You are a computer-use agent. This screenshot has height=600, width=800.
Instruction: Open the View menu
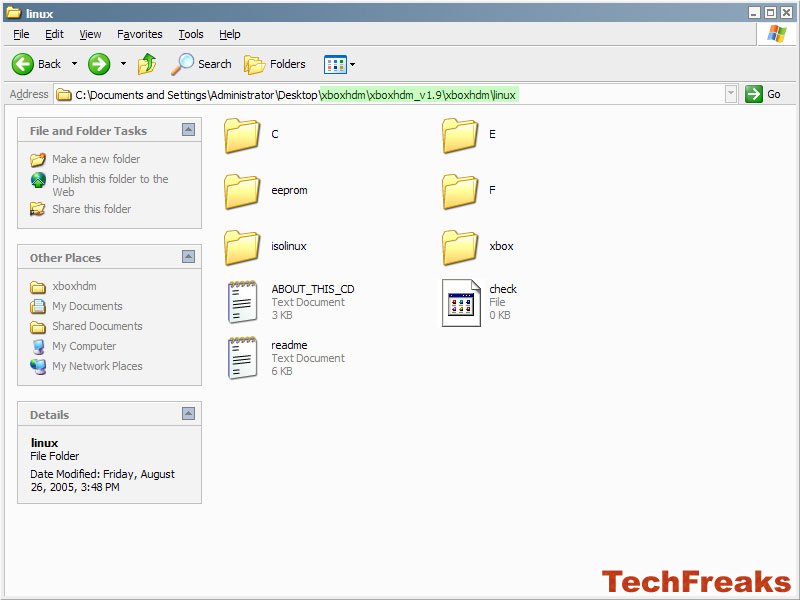tap(90, 34)
